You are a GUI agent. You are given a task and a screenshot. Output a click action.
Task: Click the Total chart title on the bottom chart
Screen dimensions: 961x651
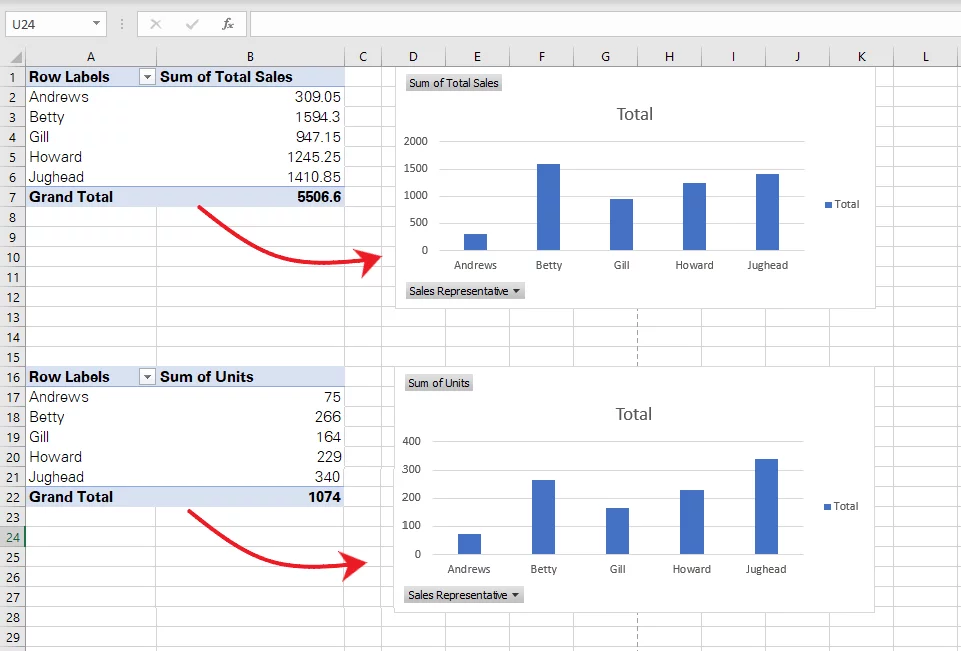click(634, 413)
